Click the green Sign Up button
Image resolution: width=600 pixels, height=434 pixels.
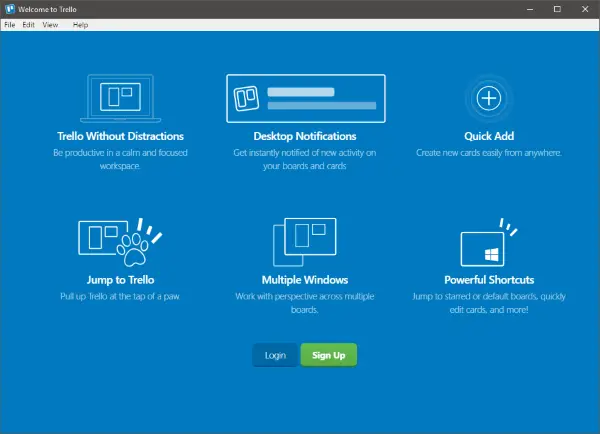(x=329, y=355)
